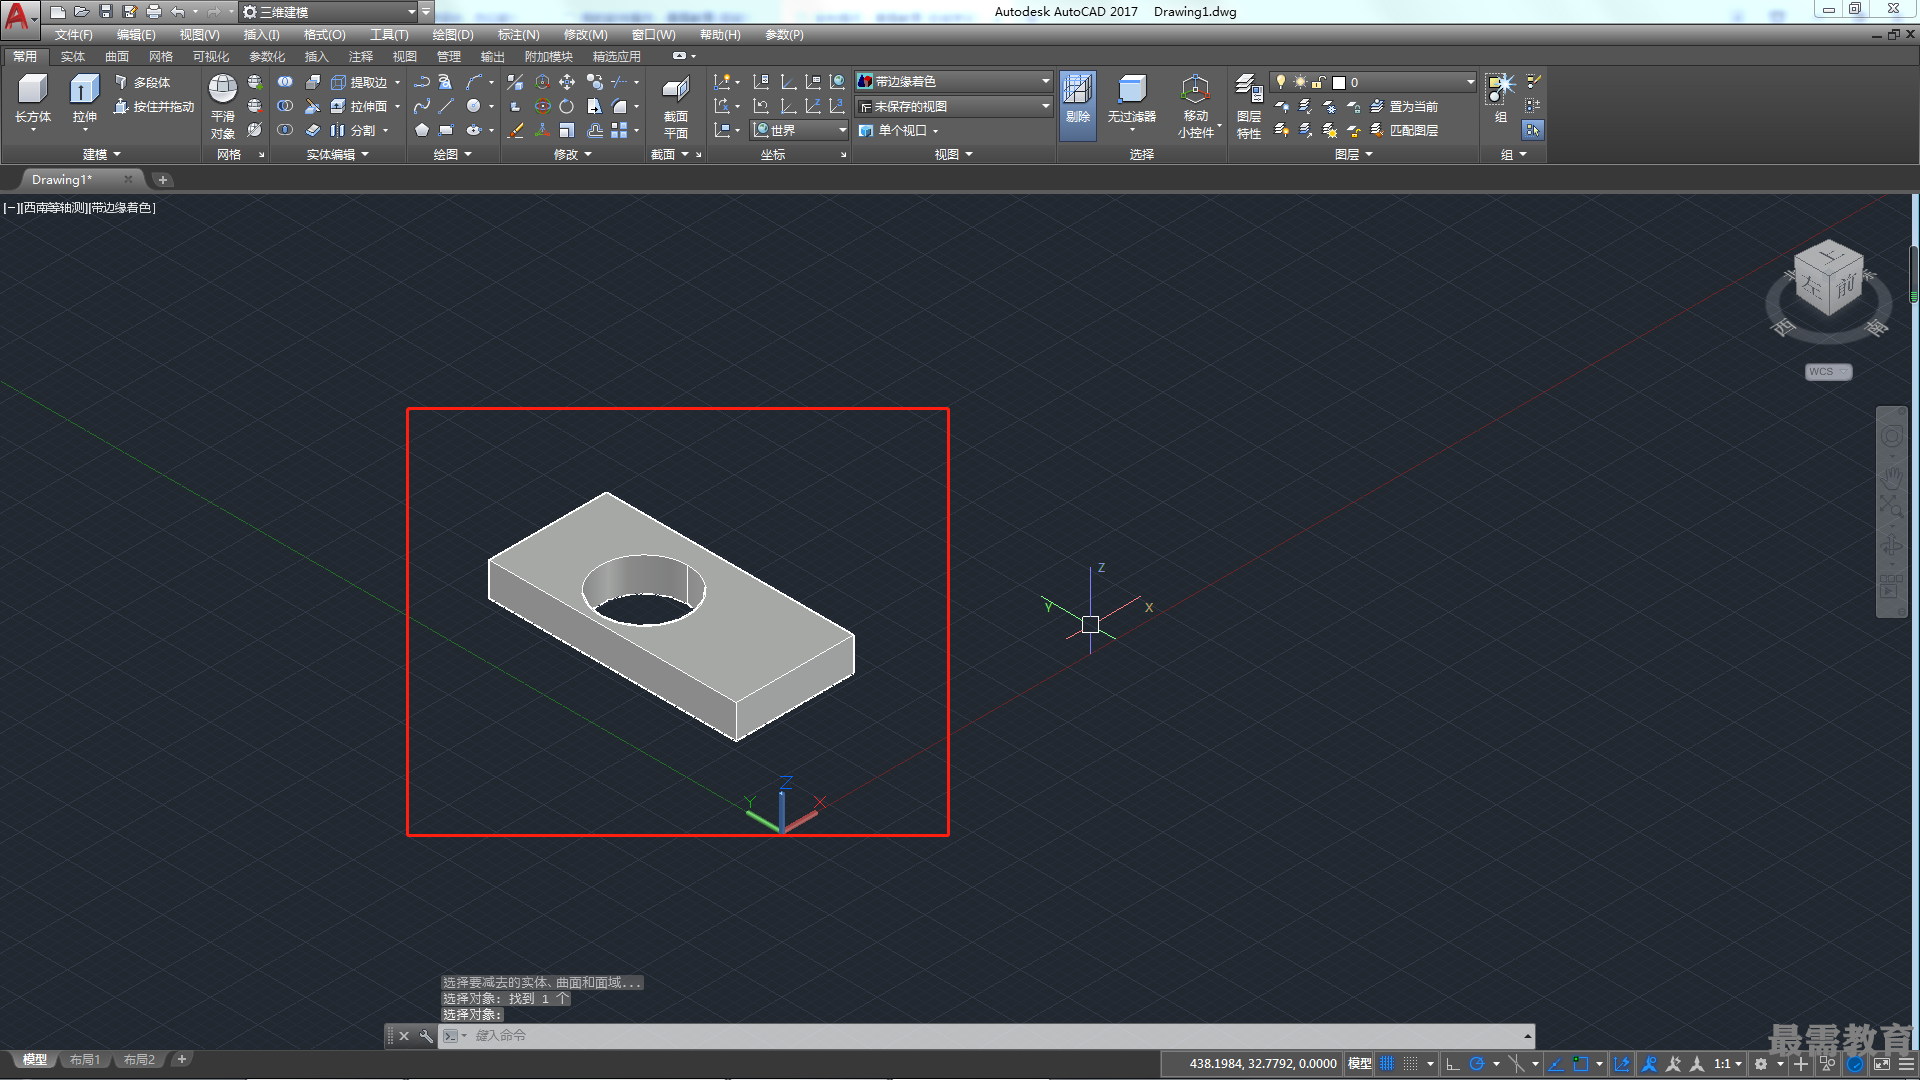Click the 模型 button in status bar
This screenshot has height=1080, width=1920.
[x=1359, y=1064]
